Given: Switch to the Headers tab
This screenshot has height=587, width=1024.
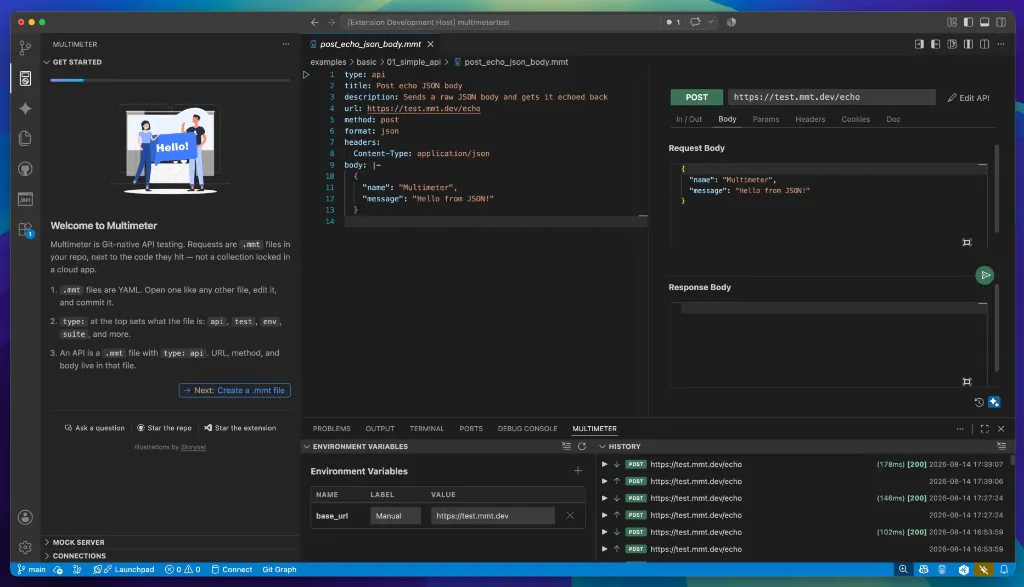Looking at the screenshot, I should 810,119.
